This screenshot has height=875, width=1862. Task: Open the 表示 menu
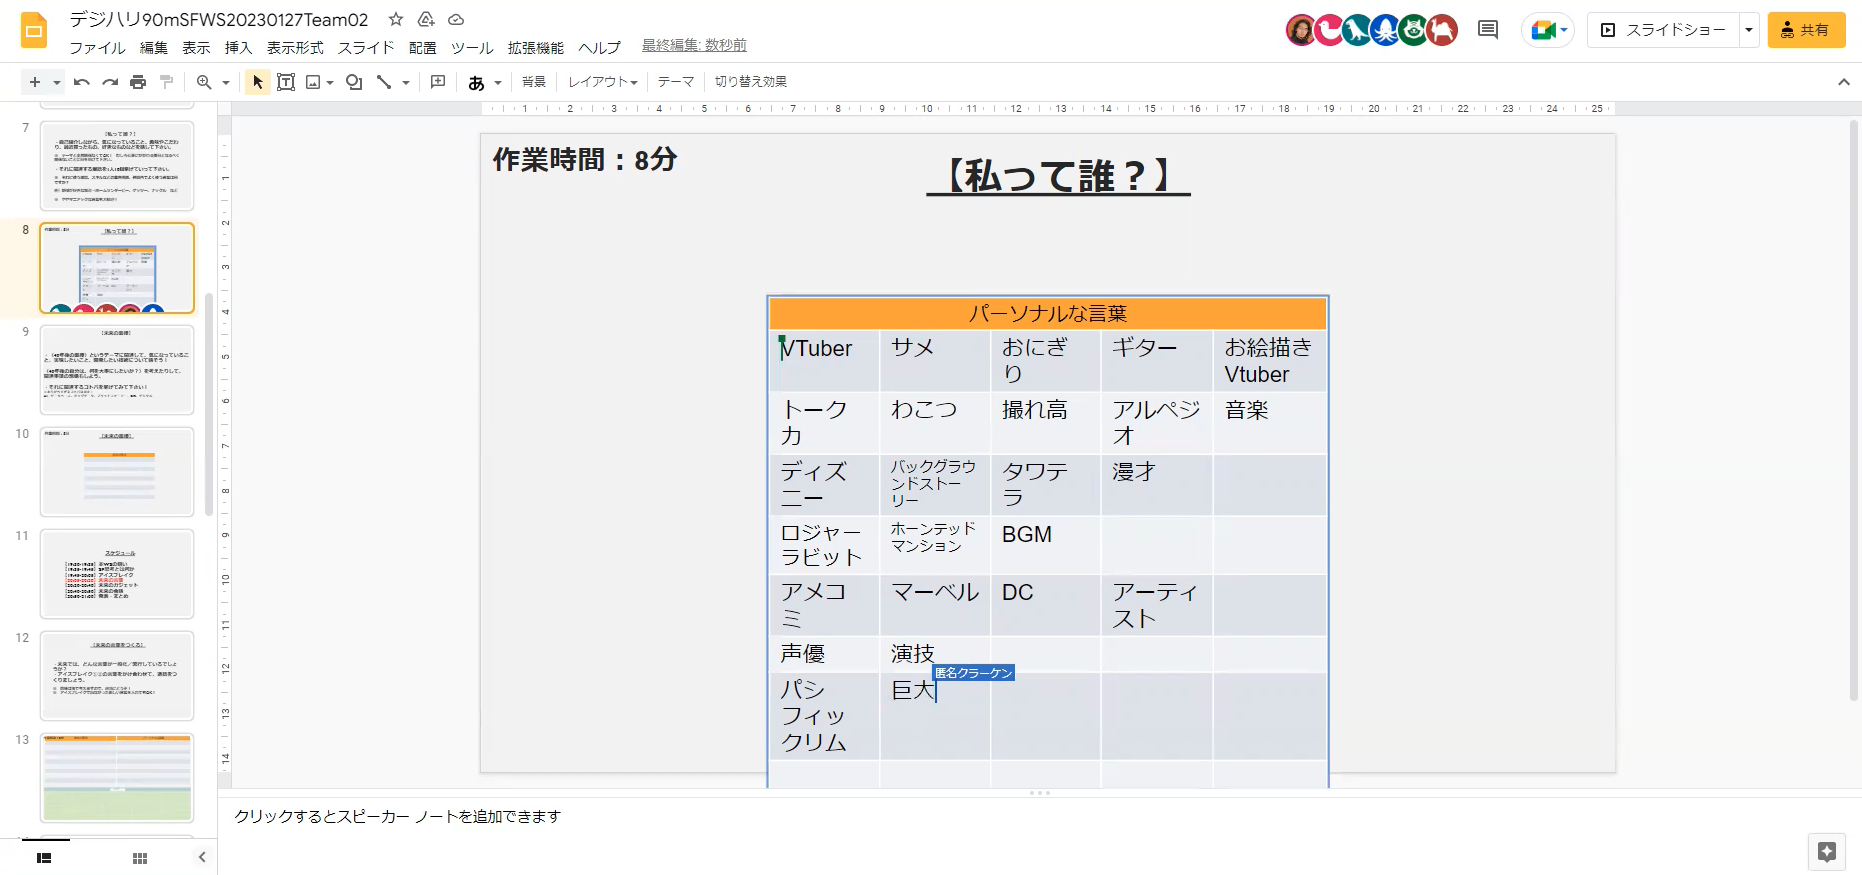click(x=196, y=47)
